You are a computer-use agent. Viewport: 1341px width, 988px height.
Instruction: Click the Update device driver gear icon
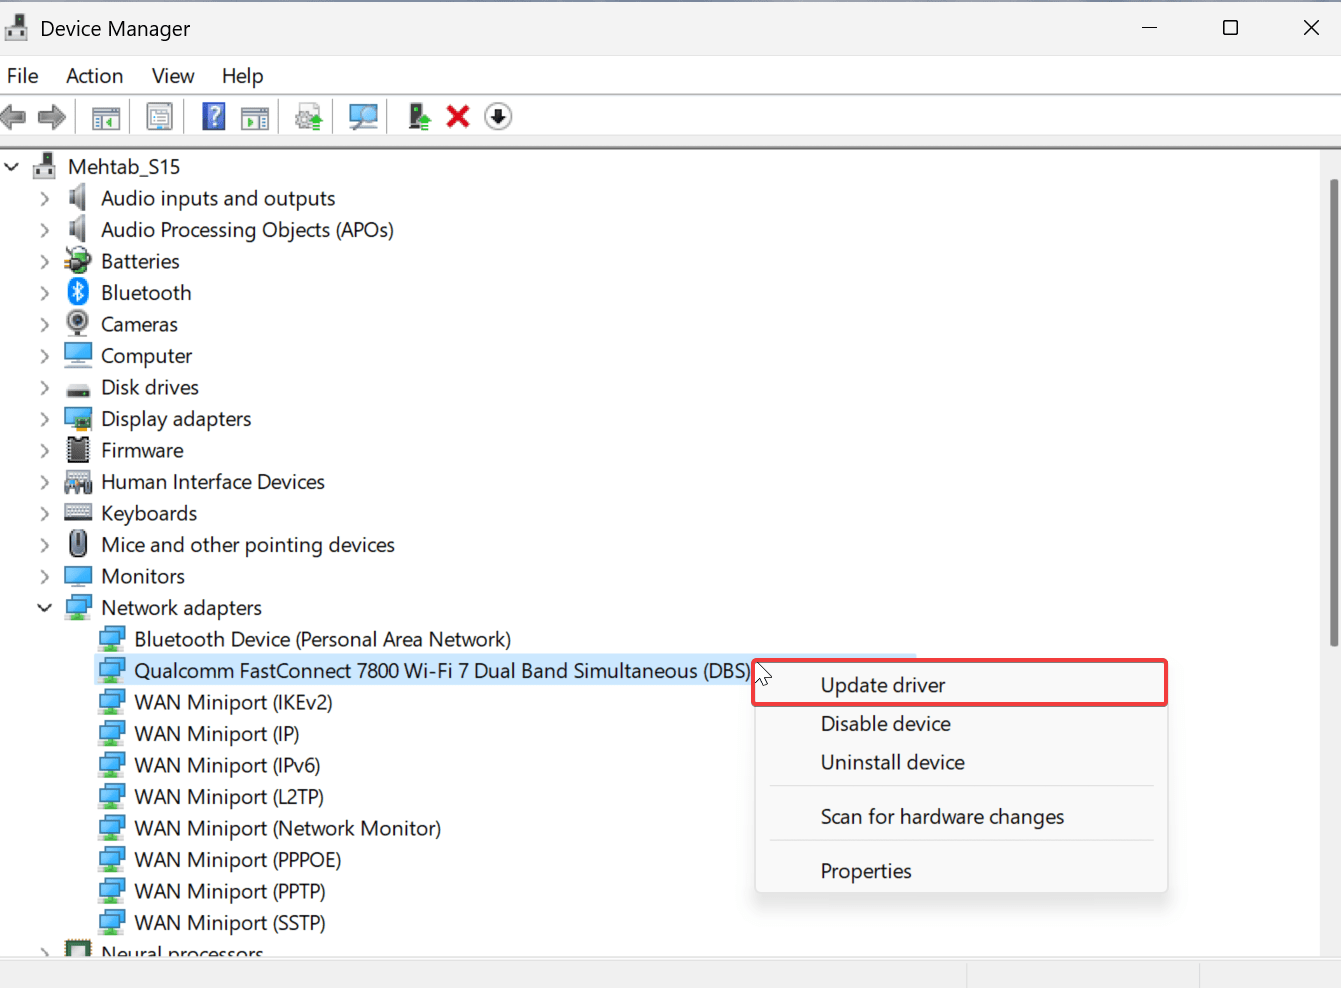309,117
